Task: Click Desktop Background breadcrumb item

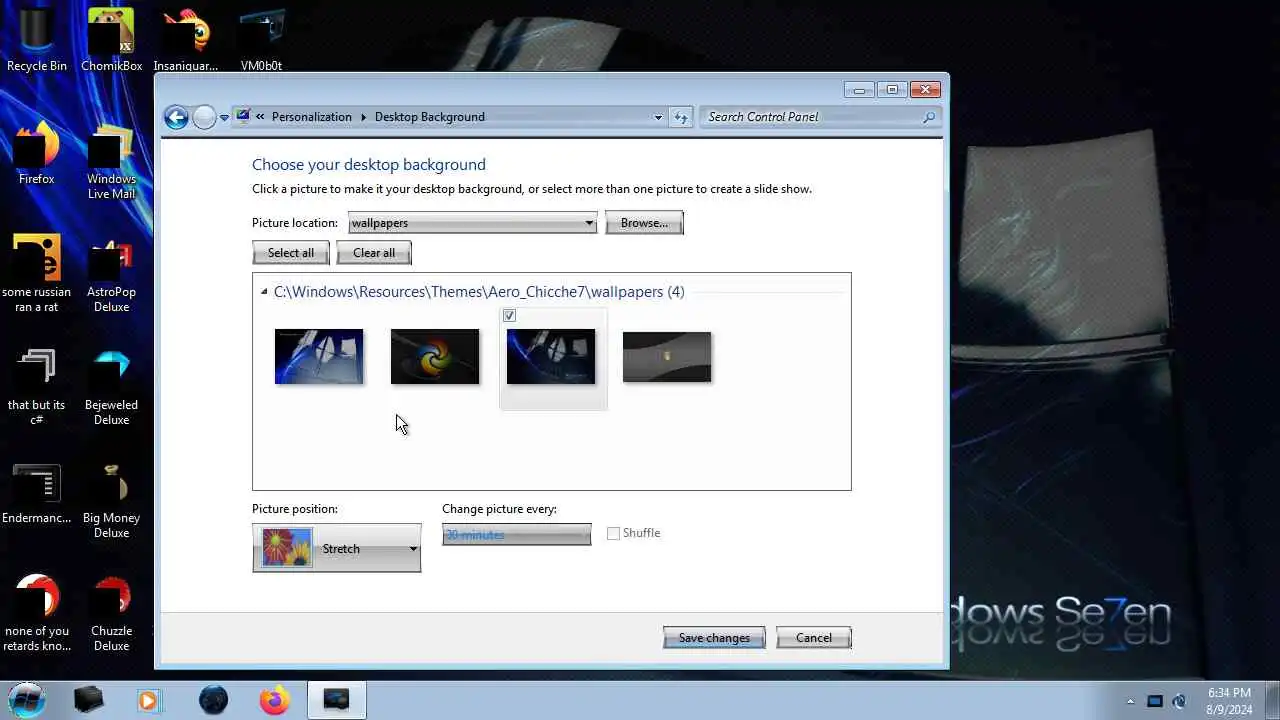Action: pyautogui.click(x=430, y=117)
